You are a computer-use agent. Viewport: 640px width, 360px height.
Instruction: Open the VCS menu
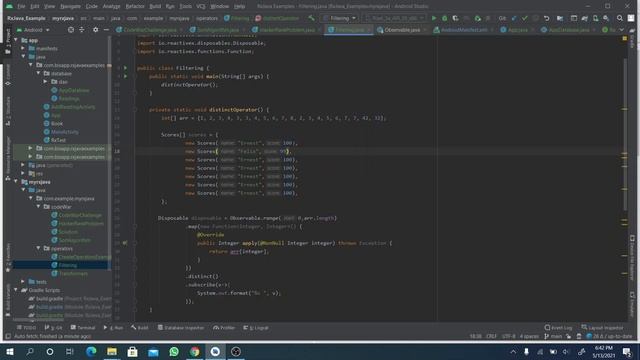tap(200, 6)
